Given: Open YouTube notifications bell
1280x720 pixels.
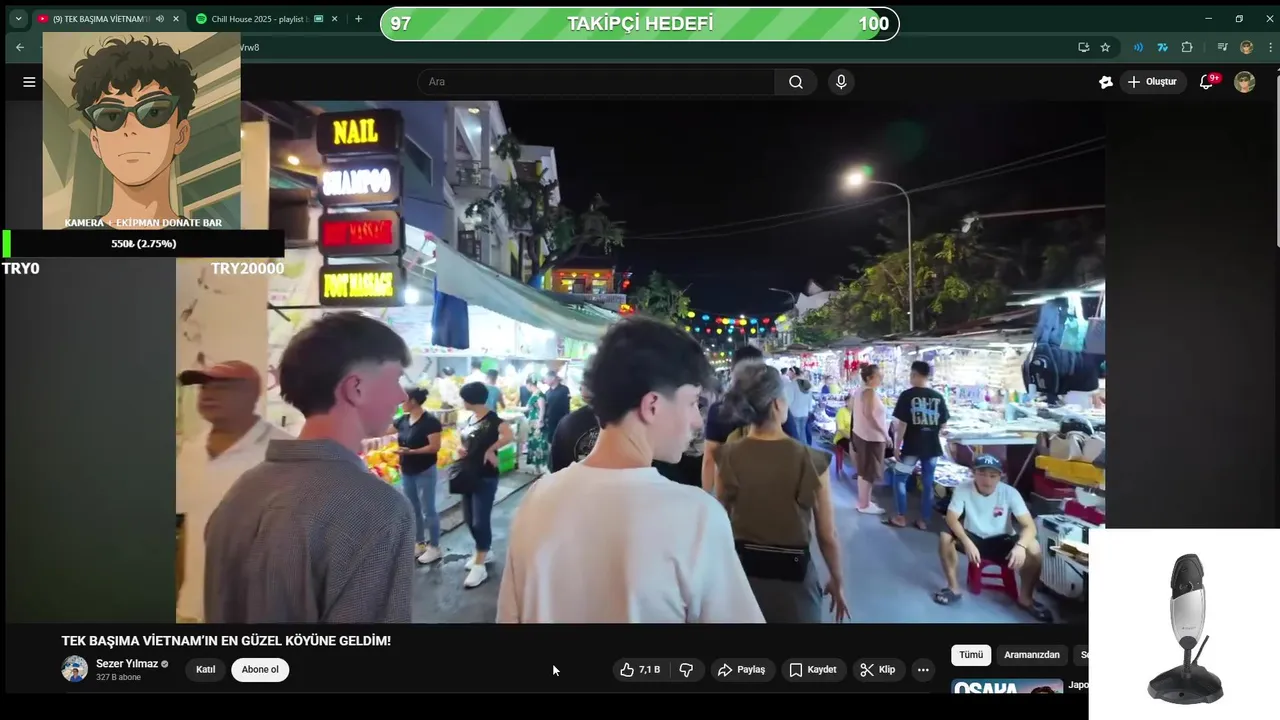Looking at the screenshot, I should [1207, 82].
